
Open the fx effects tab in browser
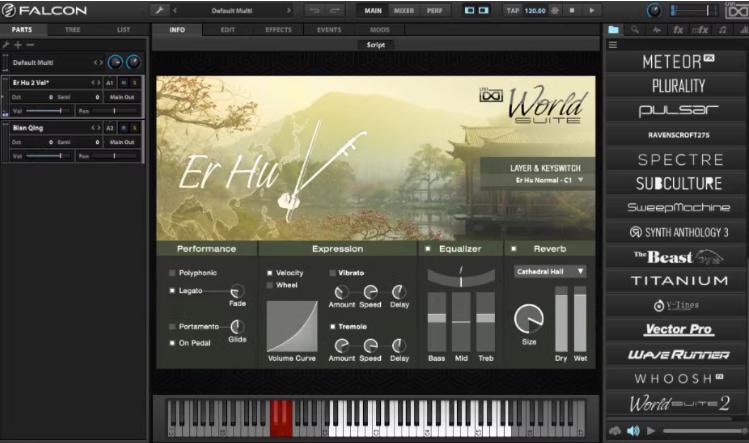pyautogui.click(x=678, y=30)
